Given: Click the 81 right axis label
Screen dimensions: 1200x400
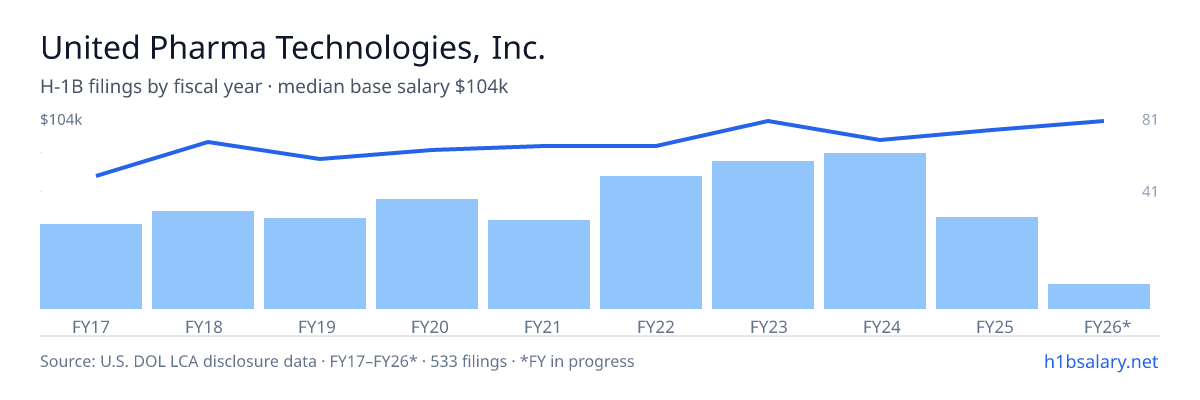Looking at the screenshot, I should (x=1149, y=120).
